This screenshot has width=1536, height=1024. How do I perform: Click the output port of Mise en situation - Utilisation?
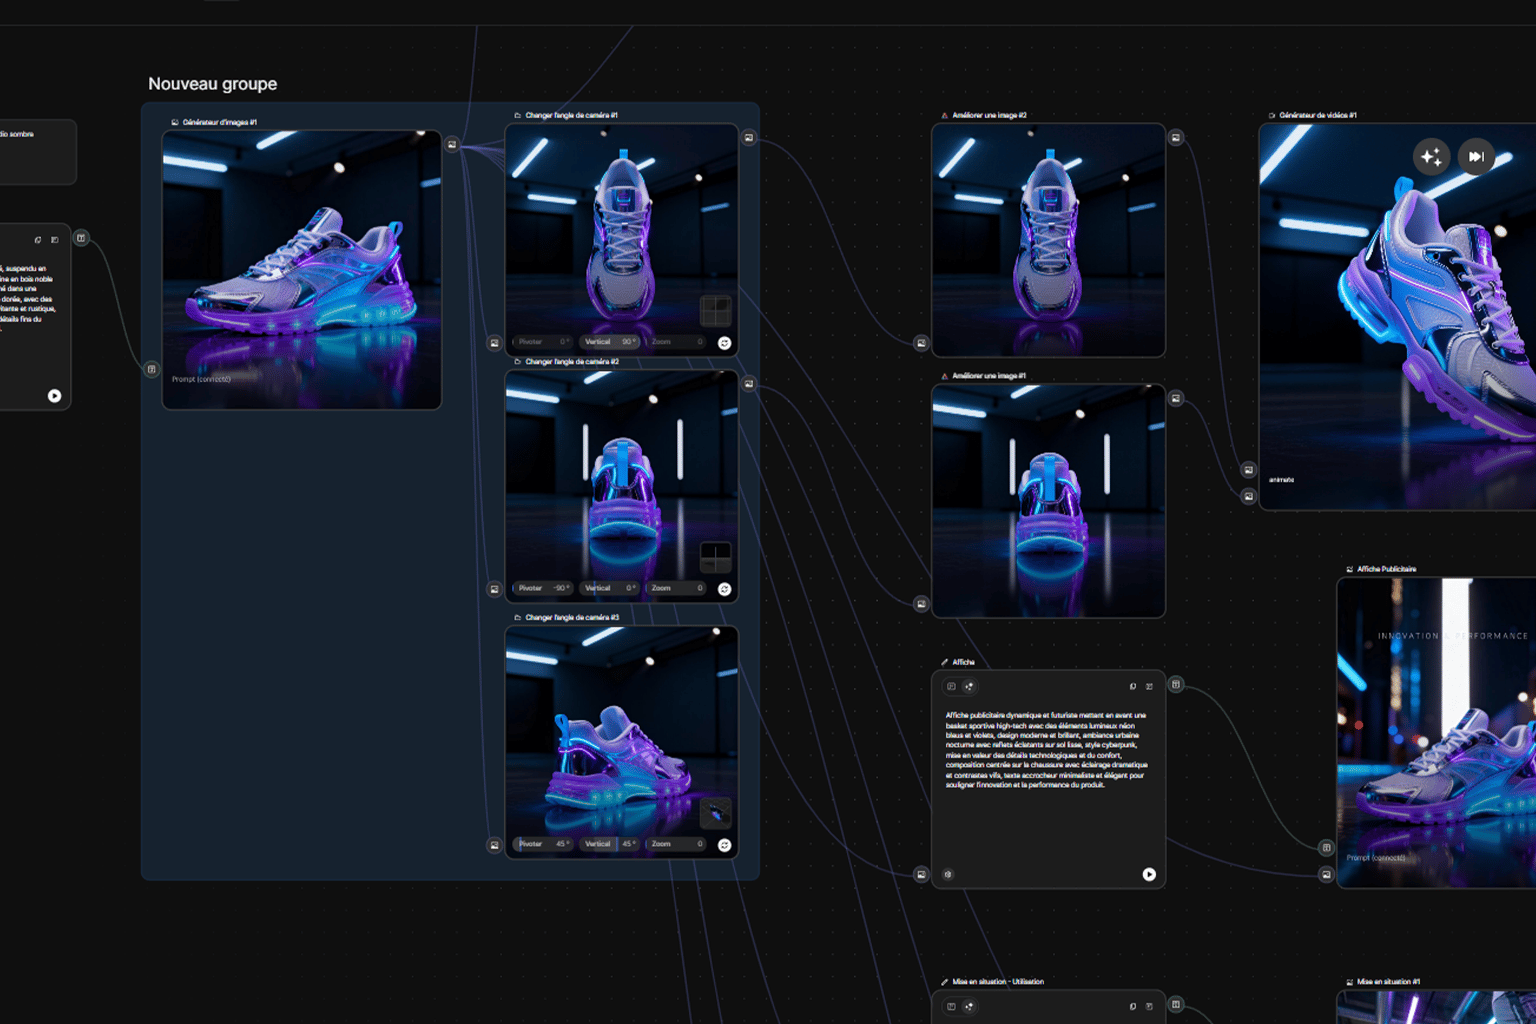pyautogui.click(x=1176, y=1005)
